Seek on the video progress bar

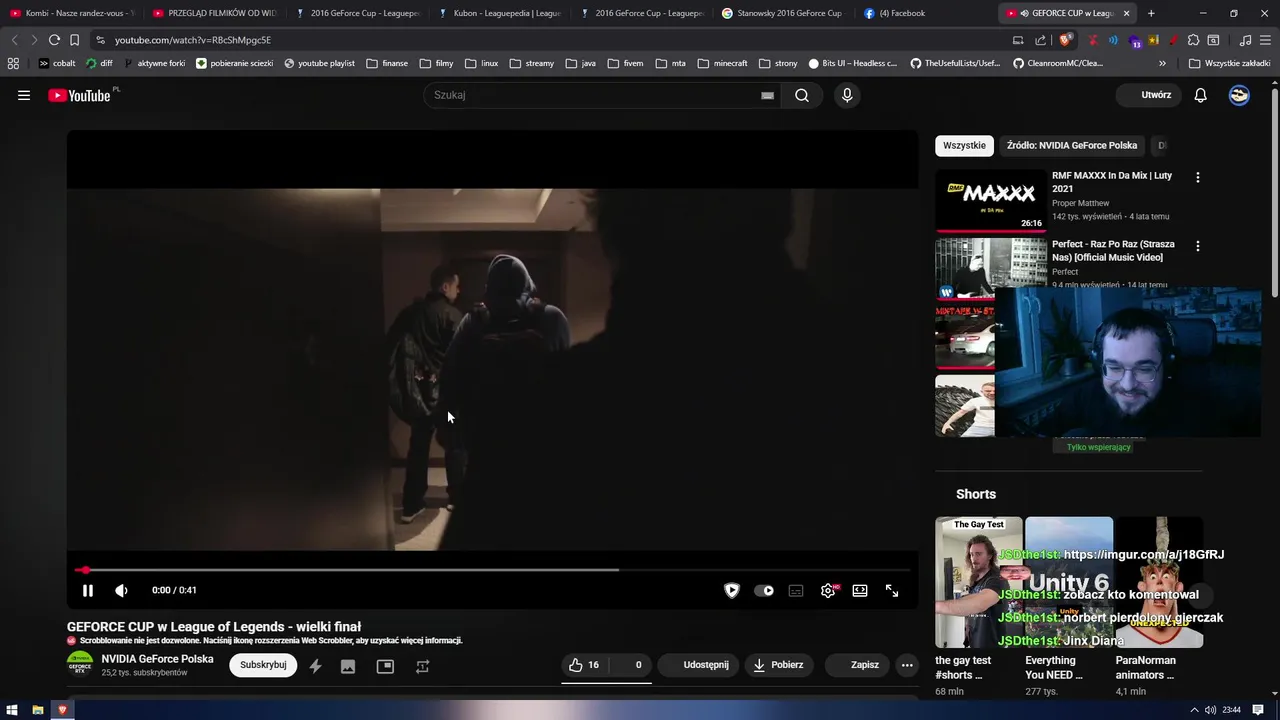click(492, 570)
